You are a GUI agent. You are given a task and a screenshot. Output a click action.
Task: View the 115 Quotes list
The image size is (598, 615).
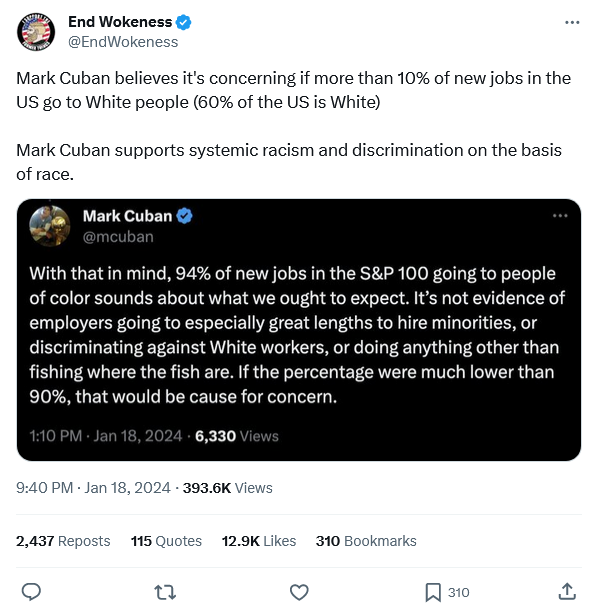(x=166, y=541)
